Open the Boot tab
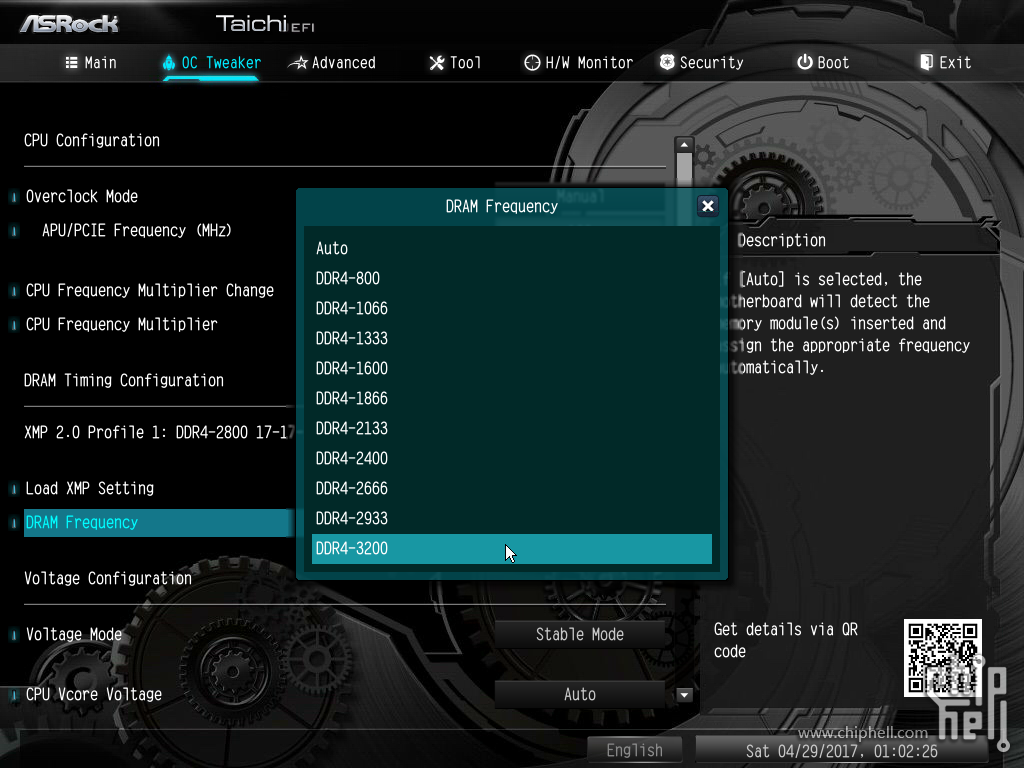 click(x=823, y=63)
